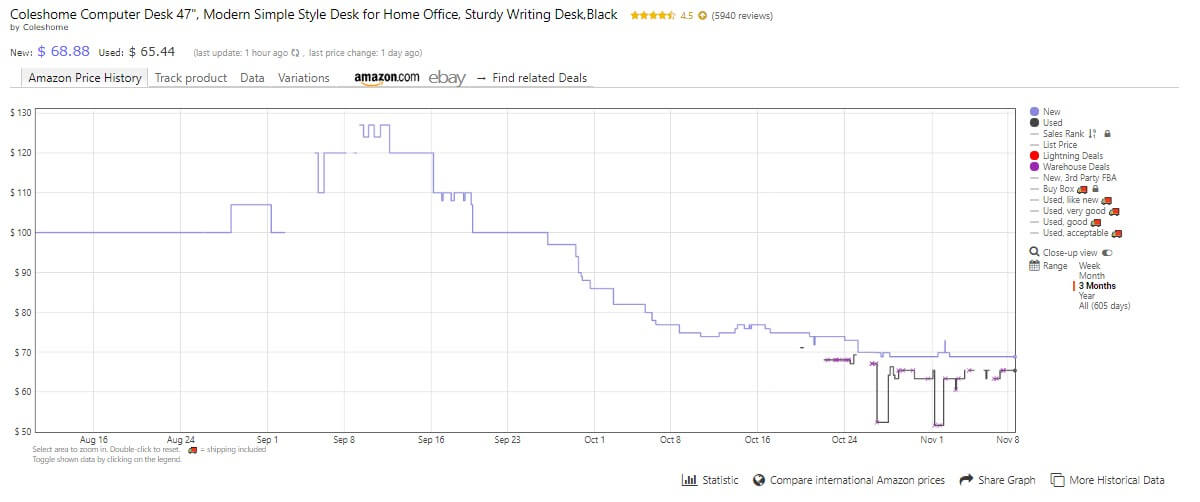Click the Compare international prices globe icon
This screenshot has height=502, width=1200.
point(759,480)
